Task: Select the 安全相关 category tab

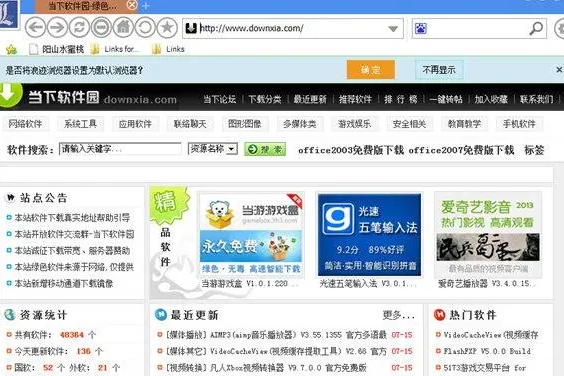Action: point(409,124)
